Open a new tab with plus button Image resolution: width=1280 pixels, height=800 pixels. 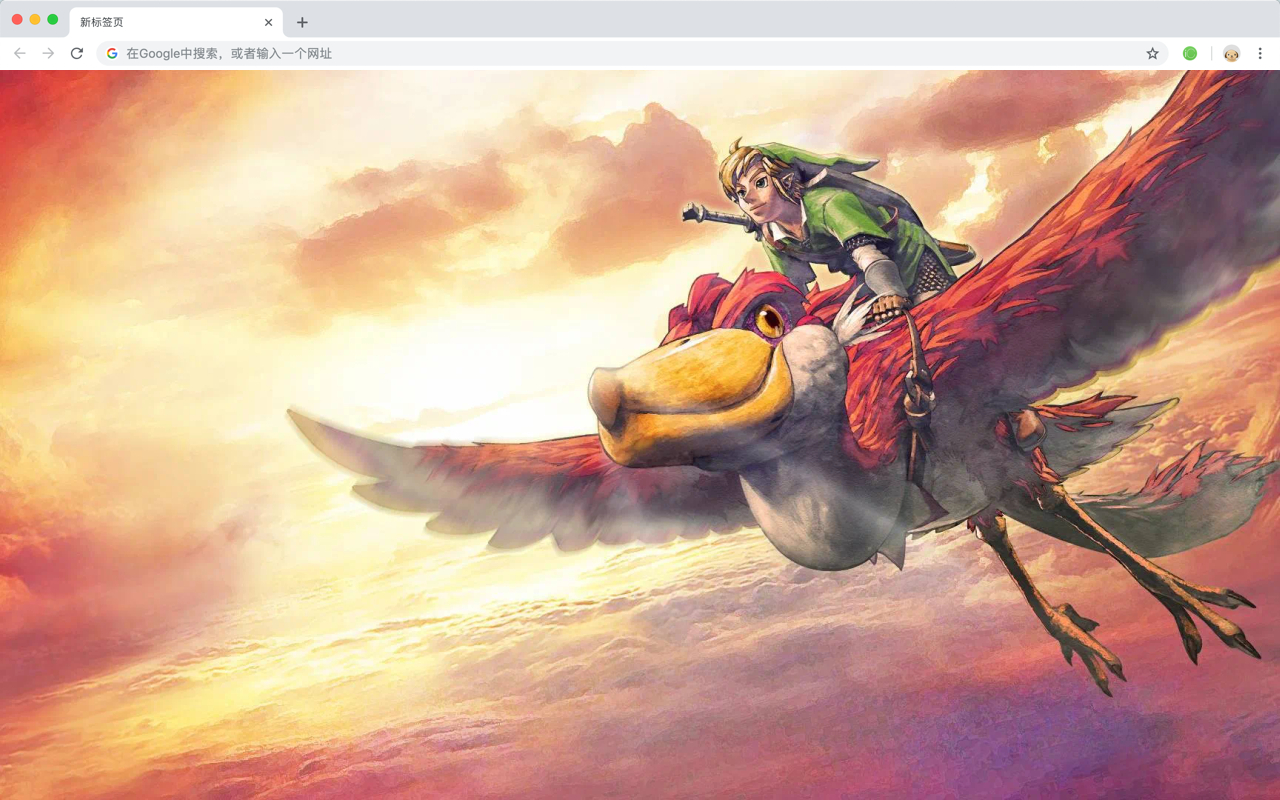coord(302,22)
